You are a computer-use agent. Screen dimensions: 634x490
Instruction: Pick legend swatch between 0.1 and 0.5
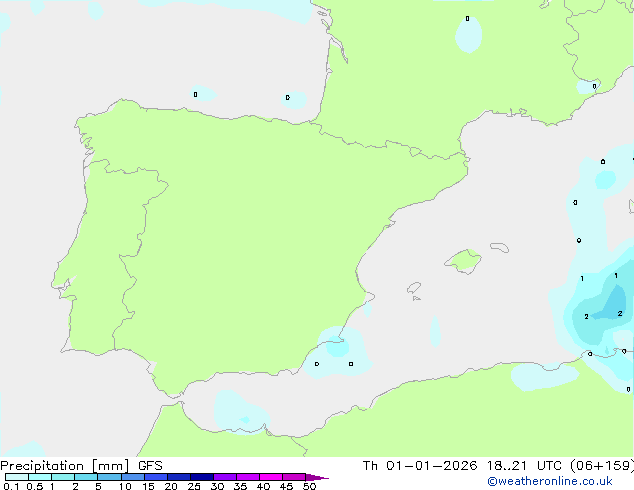[x=17, y=477]
